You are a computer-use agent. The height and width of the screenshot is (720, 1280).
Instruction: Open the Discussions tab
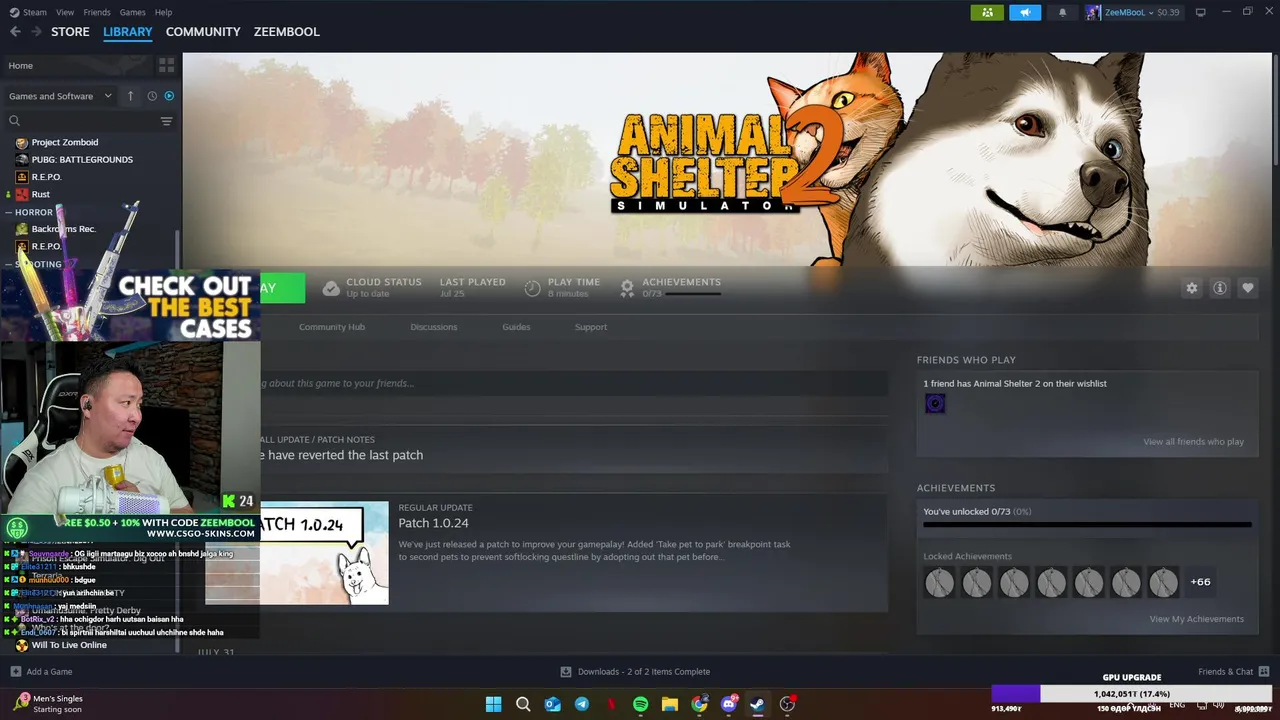click(434, 327)
